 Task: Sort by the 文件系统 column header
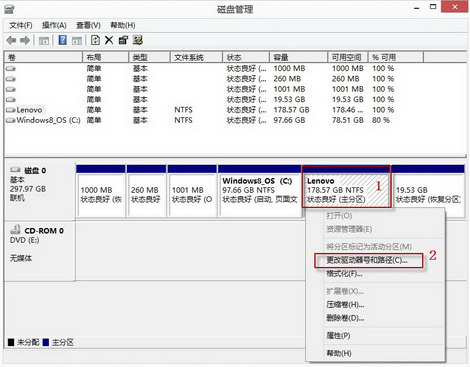tap(196, 57)
